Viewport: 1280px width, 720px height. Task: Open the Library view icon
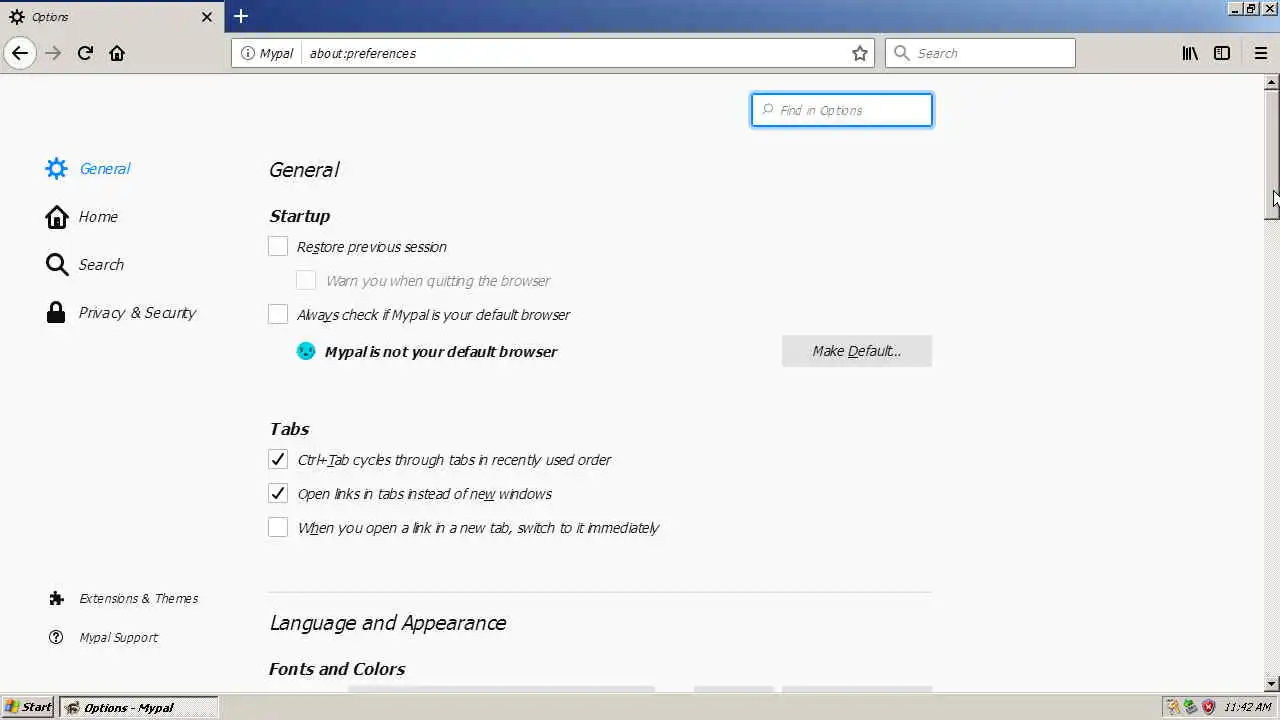[x=1190, y=53]
